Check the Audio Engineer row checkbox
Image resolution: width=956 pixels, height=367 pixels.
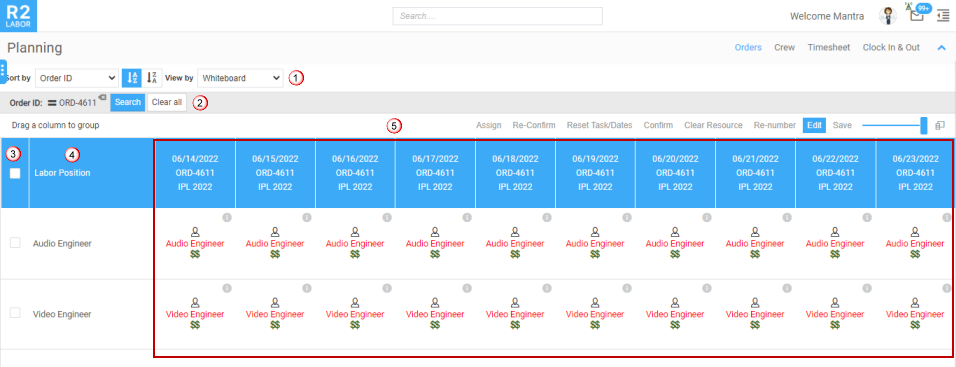point(15,243)
